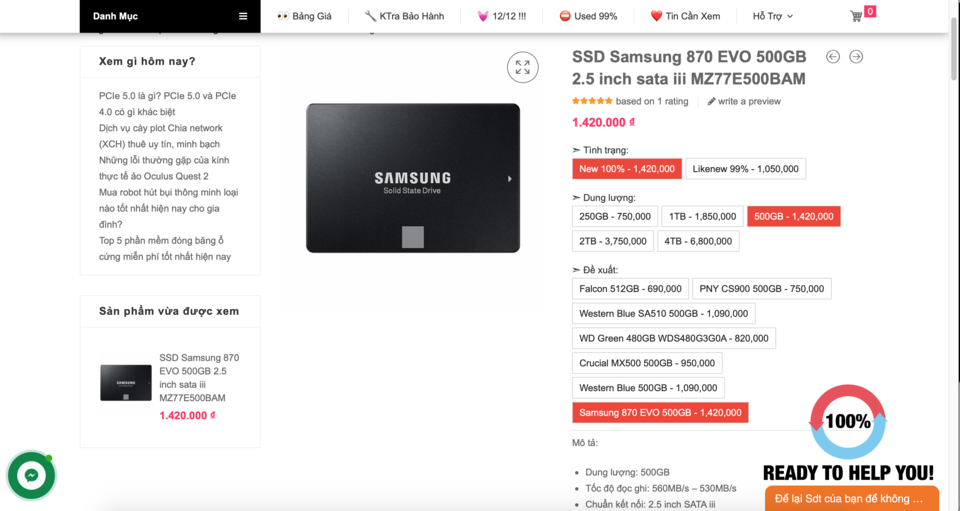Choose the 4TB - 6,800,000 option
The image size is (960, 511).
click(698, 241)
